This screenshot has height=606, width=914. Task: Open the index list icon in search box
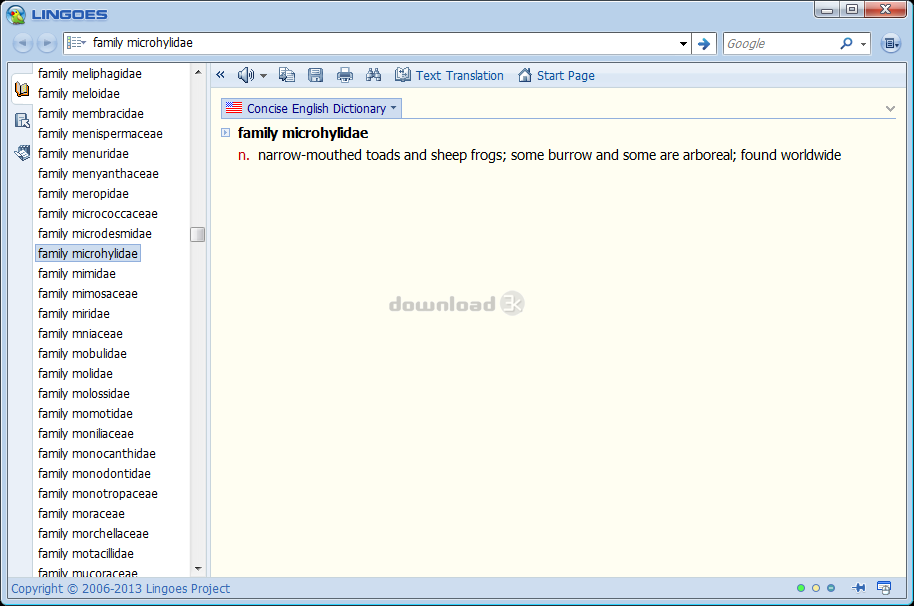tap(76, 43)
